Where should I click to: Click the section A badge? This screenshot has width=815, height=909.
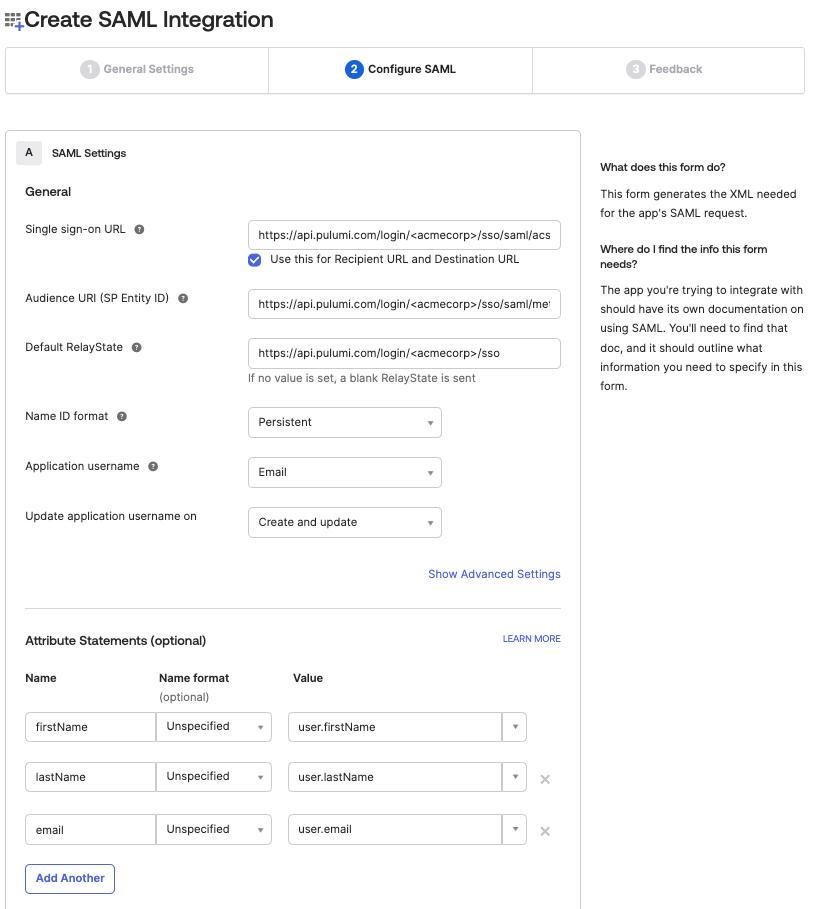[x=29, y=153]
